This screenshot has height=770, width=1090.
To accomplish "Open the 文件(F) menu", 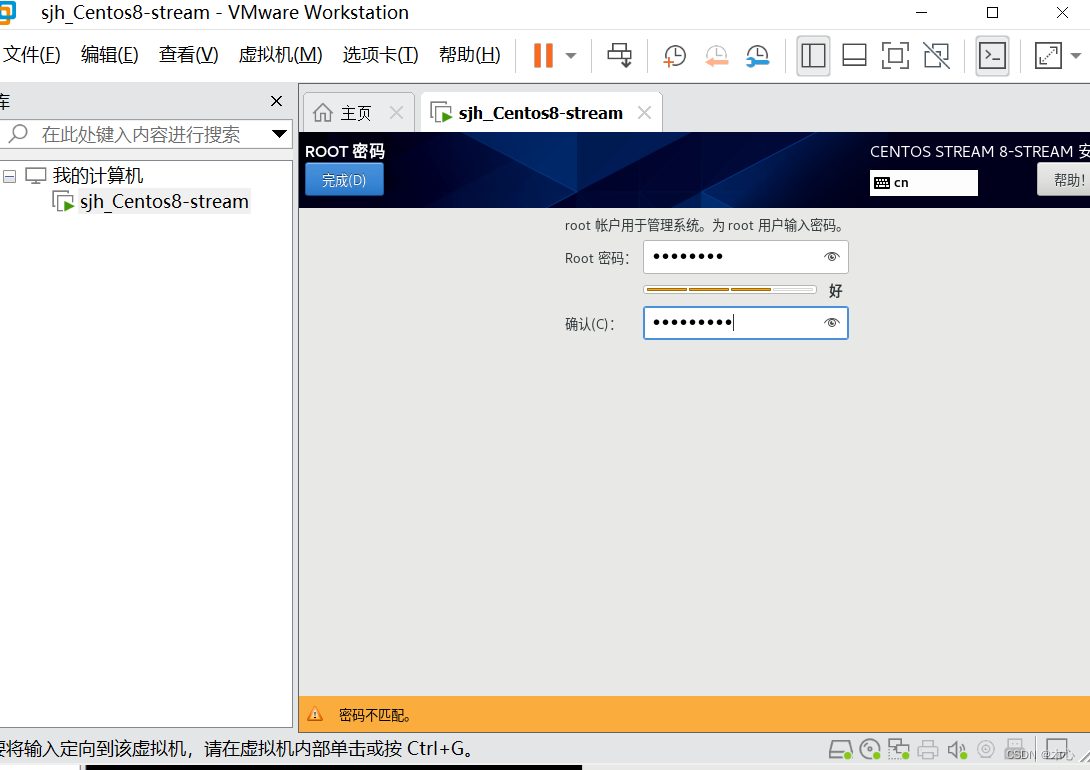I will click(31, 55).
